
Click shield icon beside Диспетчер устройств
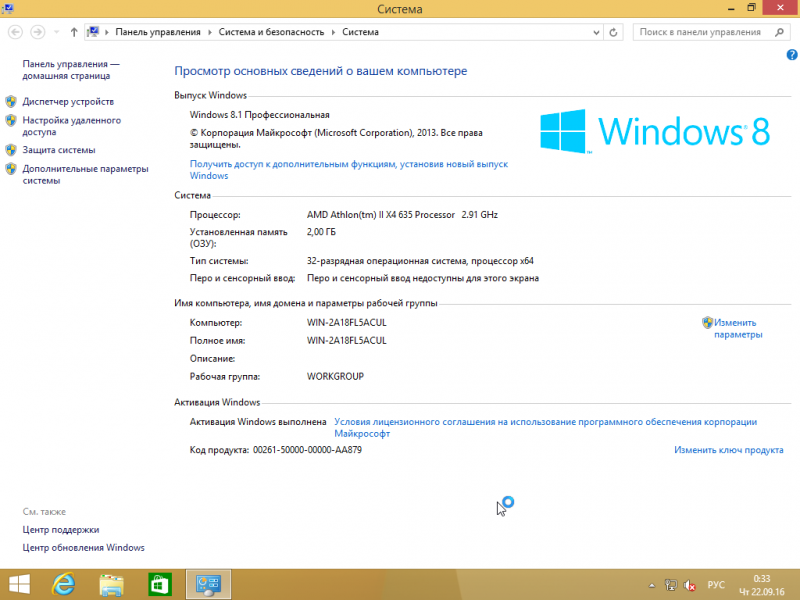click(x=11, y=102)
